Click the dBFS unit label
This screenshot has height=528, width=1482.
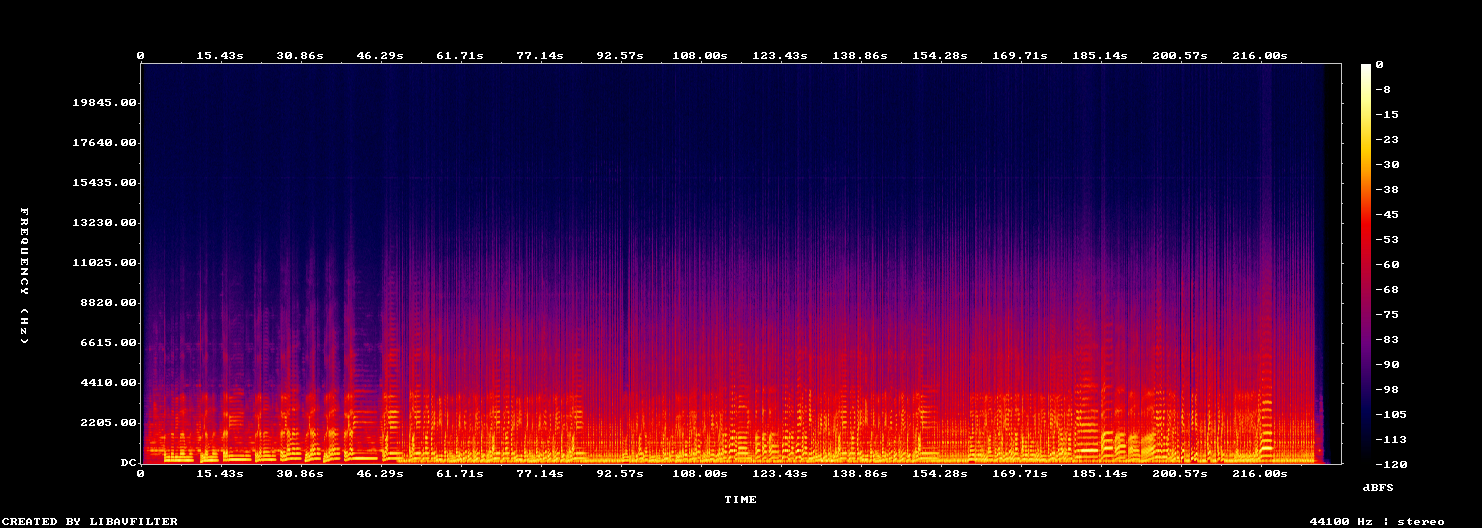1378,487
